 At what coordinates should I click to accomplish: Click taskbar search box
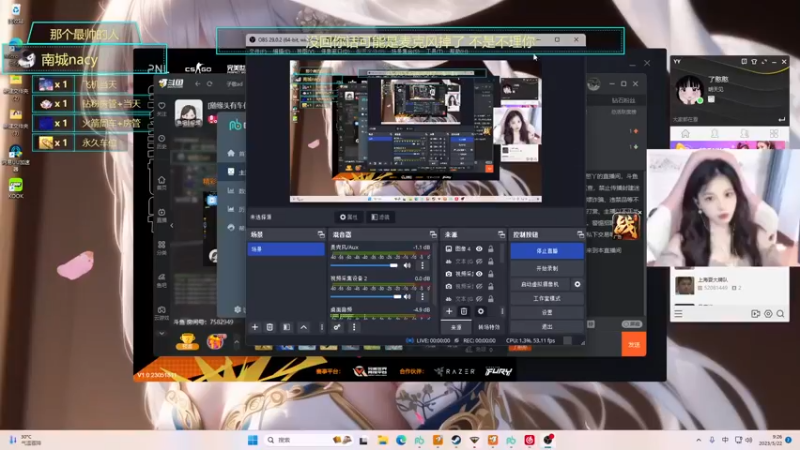[x=309, y=440]
